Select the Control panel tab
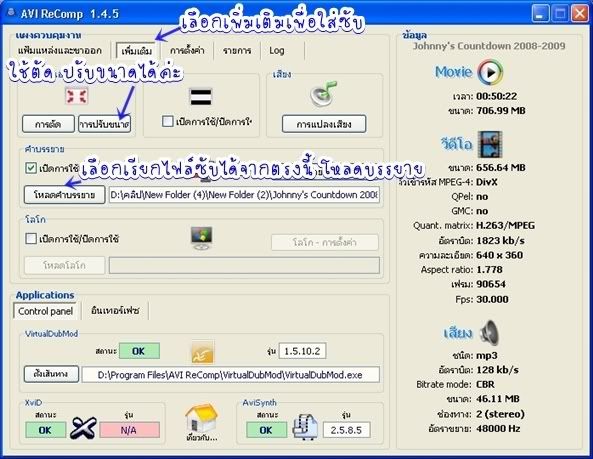Image resolution: width=593 pixels, height=459 pixels. [45, 311]
